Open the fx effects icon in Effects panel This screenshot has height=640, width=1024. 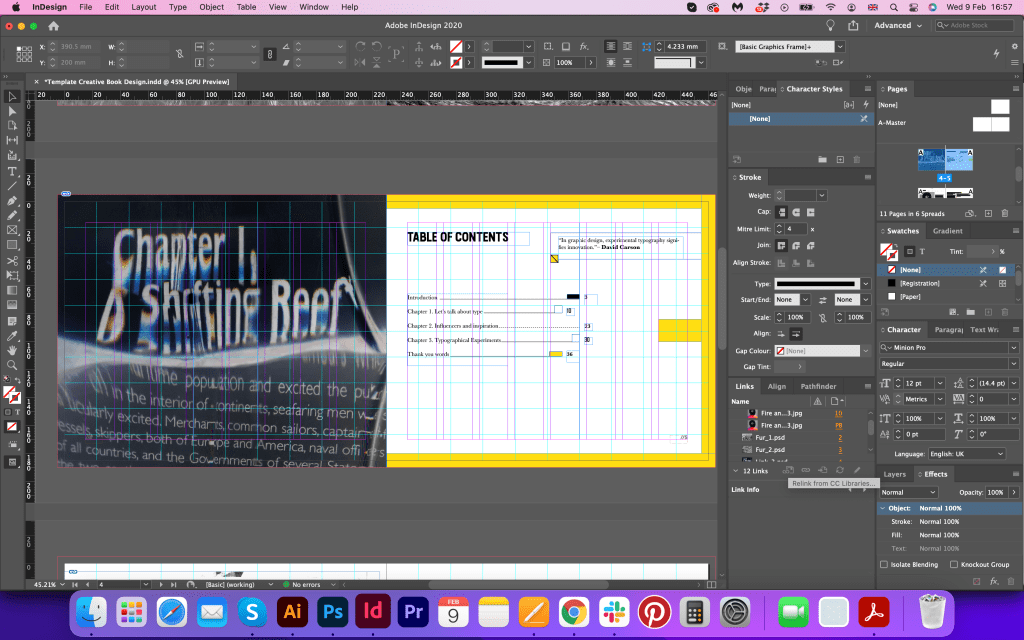[x=994, y=580]
